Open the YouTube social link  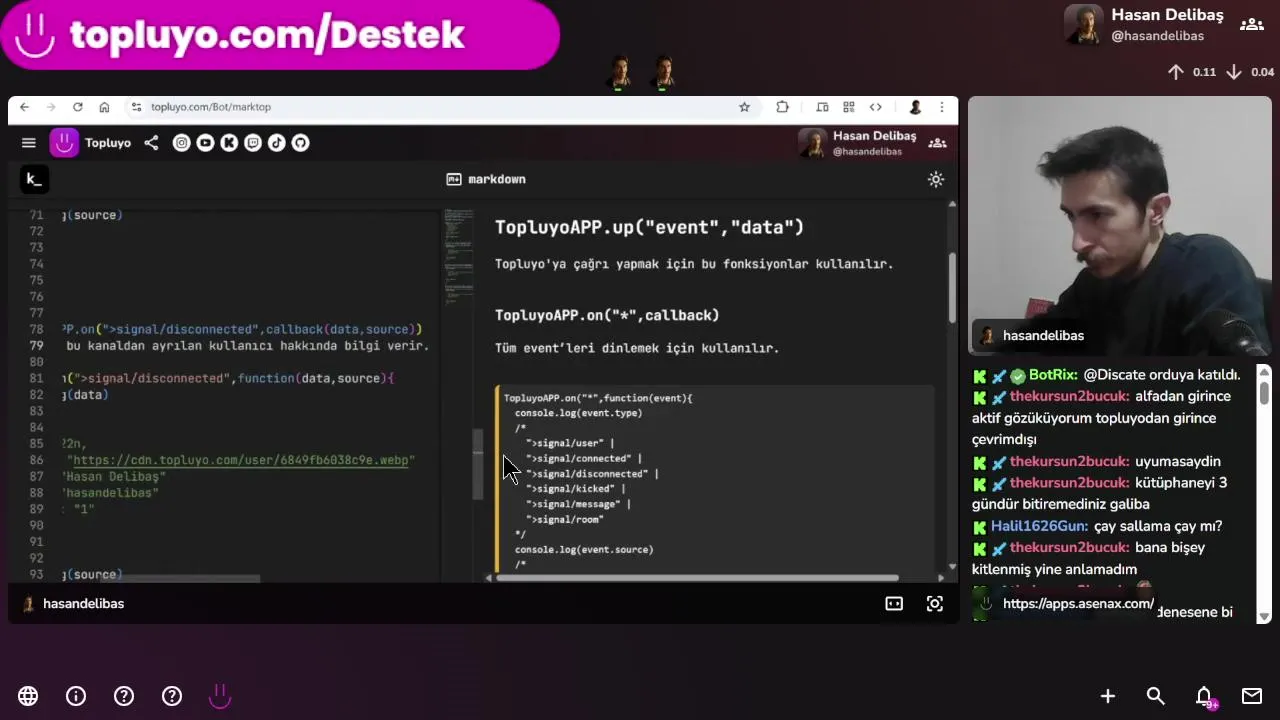205,143
